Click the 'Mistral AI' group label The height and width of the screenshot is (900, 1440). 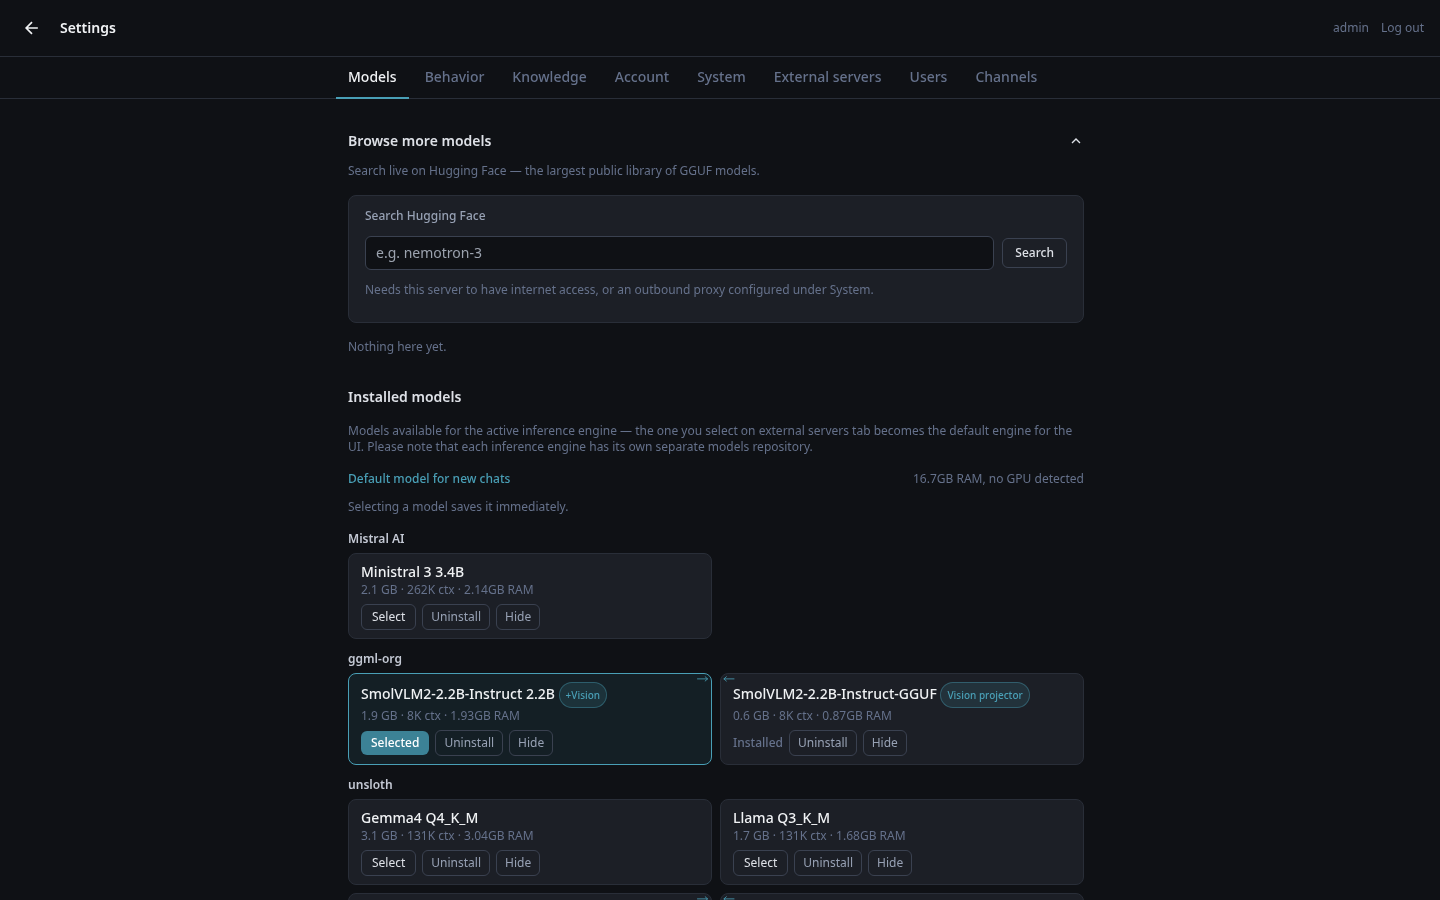[376, 539]
